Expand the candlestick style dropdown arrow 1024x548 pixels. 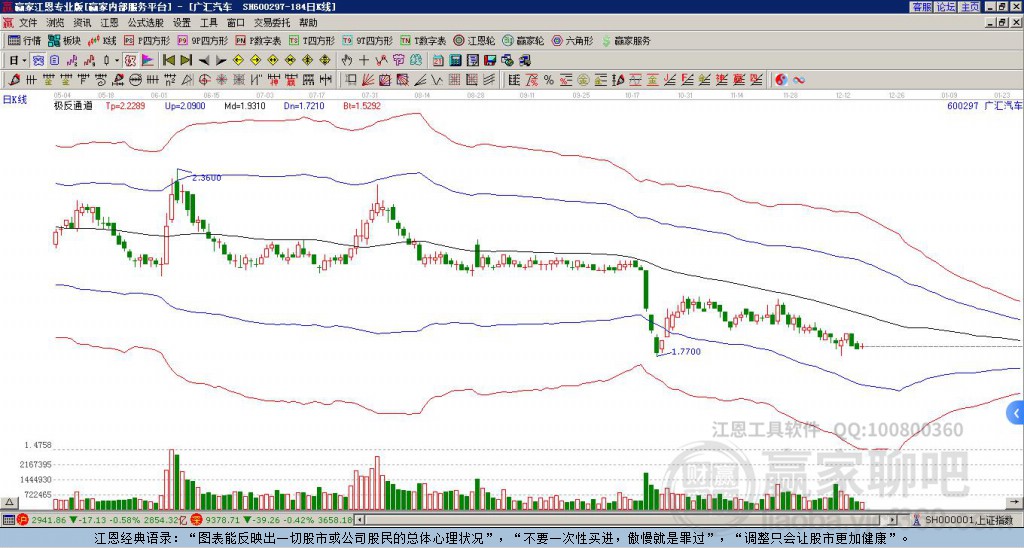pos(117,61)
